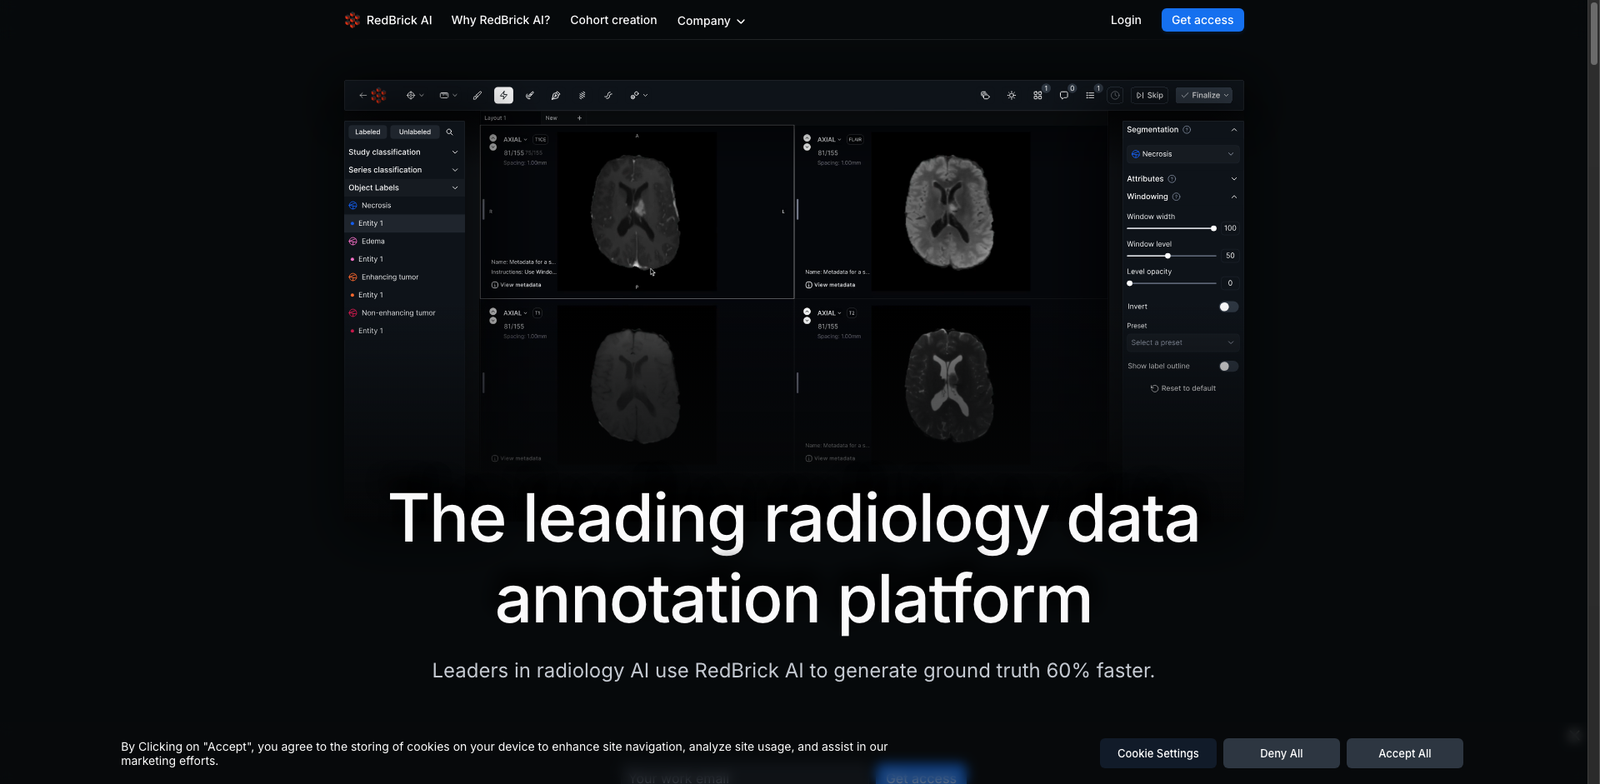The width and height of the screenshot is (1600, 784).
Task: Open the Company menu in navbar
Action: (711, 21)
